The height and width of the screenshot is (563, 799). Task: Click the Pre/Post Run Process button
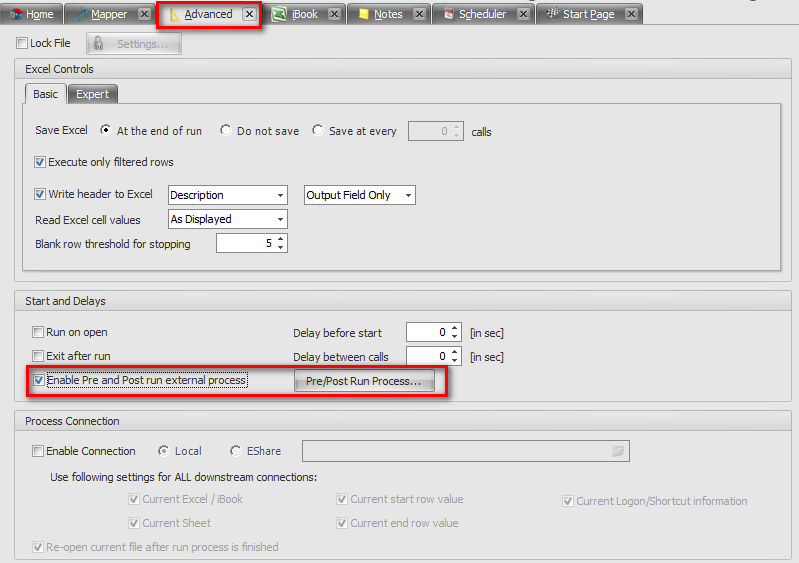click(x=363, y=381)
